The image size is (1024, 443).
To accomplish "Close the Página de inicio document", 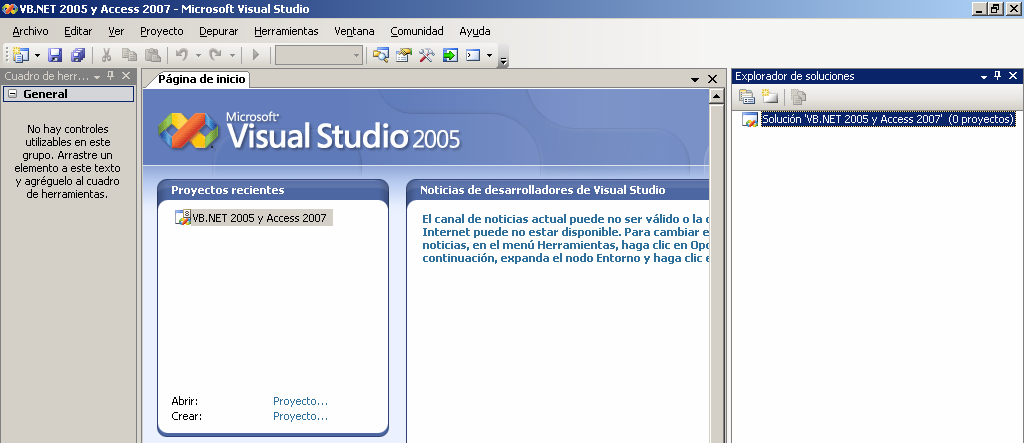I will tap(712, 79).
